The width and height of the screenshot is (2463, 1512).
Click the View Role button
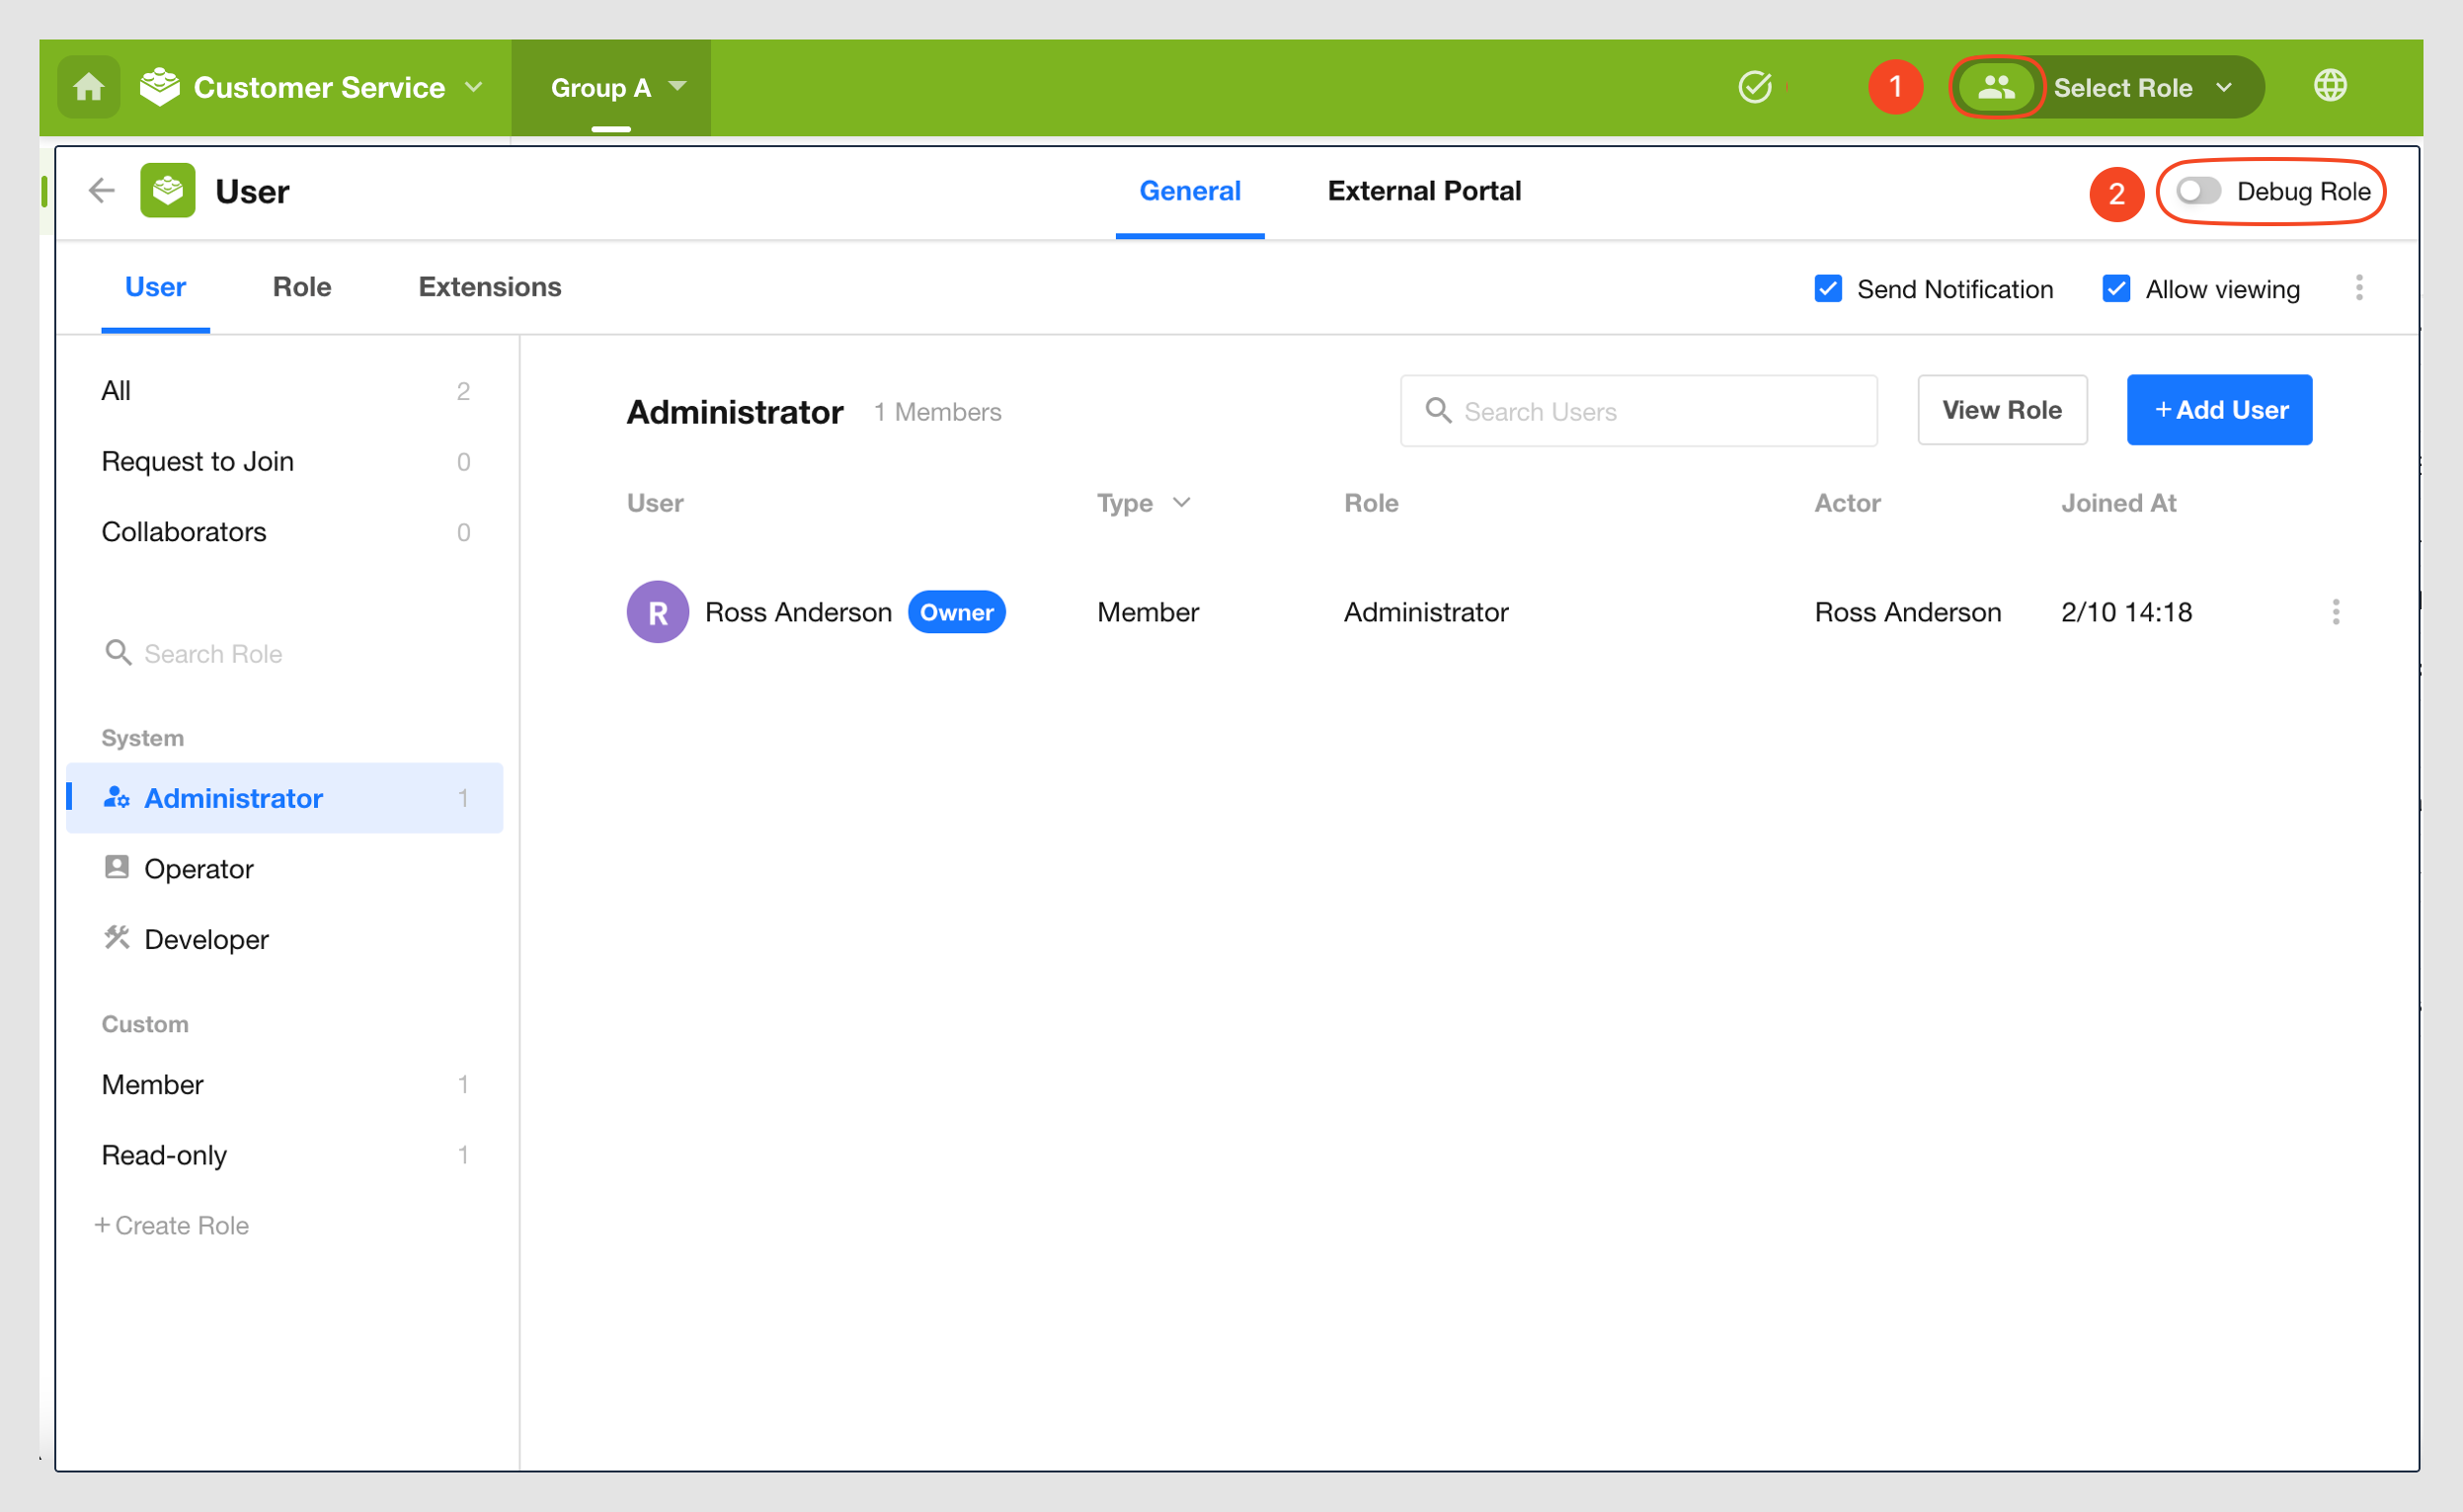pyautogui.click(x=2002, y=410)
